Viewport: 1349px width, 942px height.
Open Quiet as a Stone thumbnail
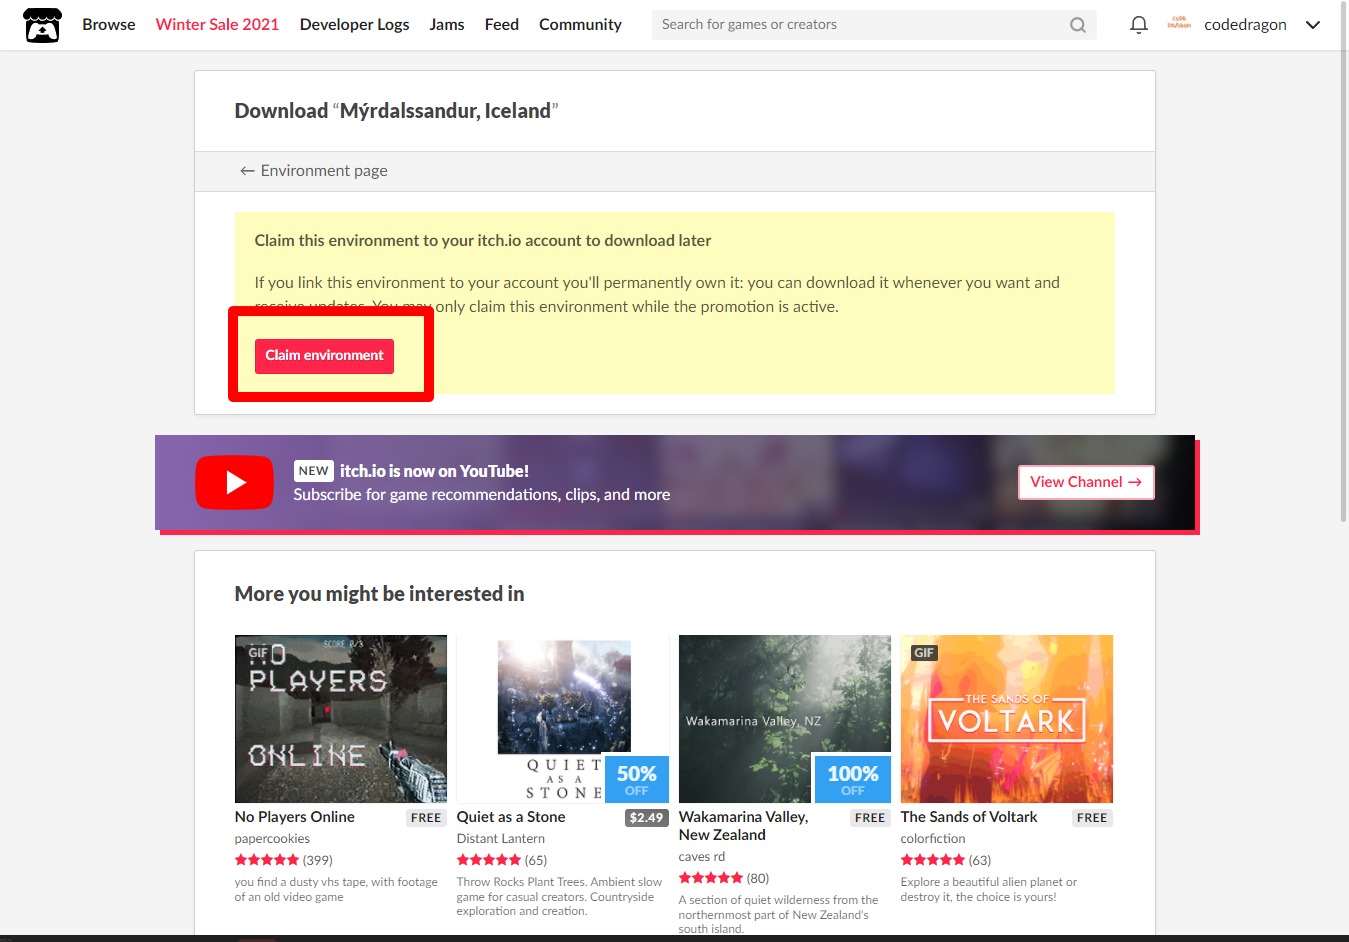[563, 719]
